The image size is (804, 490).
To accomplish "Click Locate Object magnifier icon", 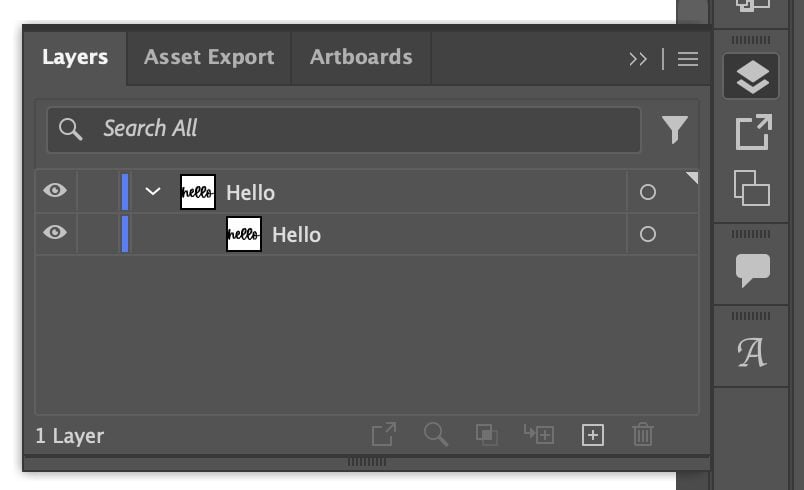I will [436, 434].
